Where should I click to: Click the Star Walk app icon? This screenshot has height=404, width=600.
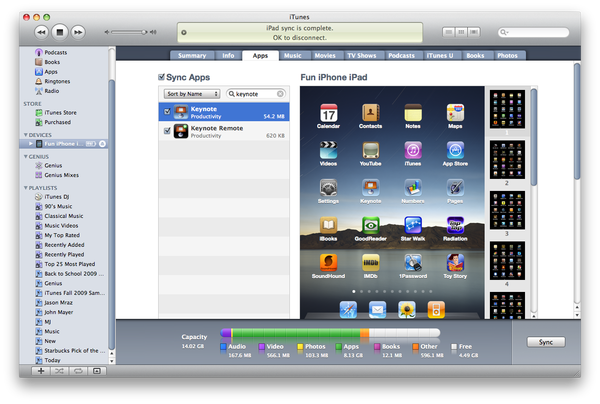[x=413, y=225]
